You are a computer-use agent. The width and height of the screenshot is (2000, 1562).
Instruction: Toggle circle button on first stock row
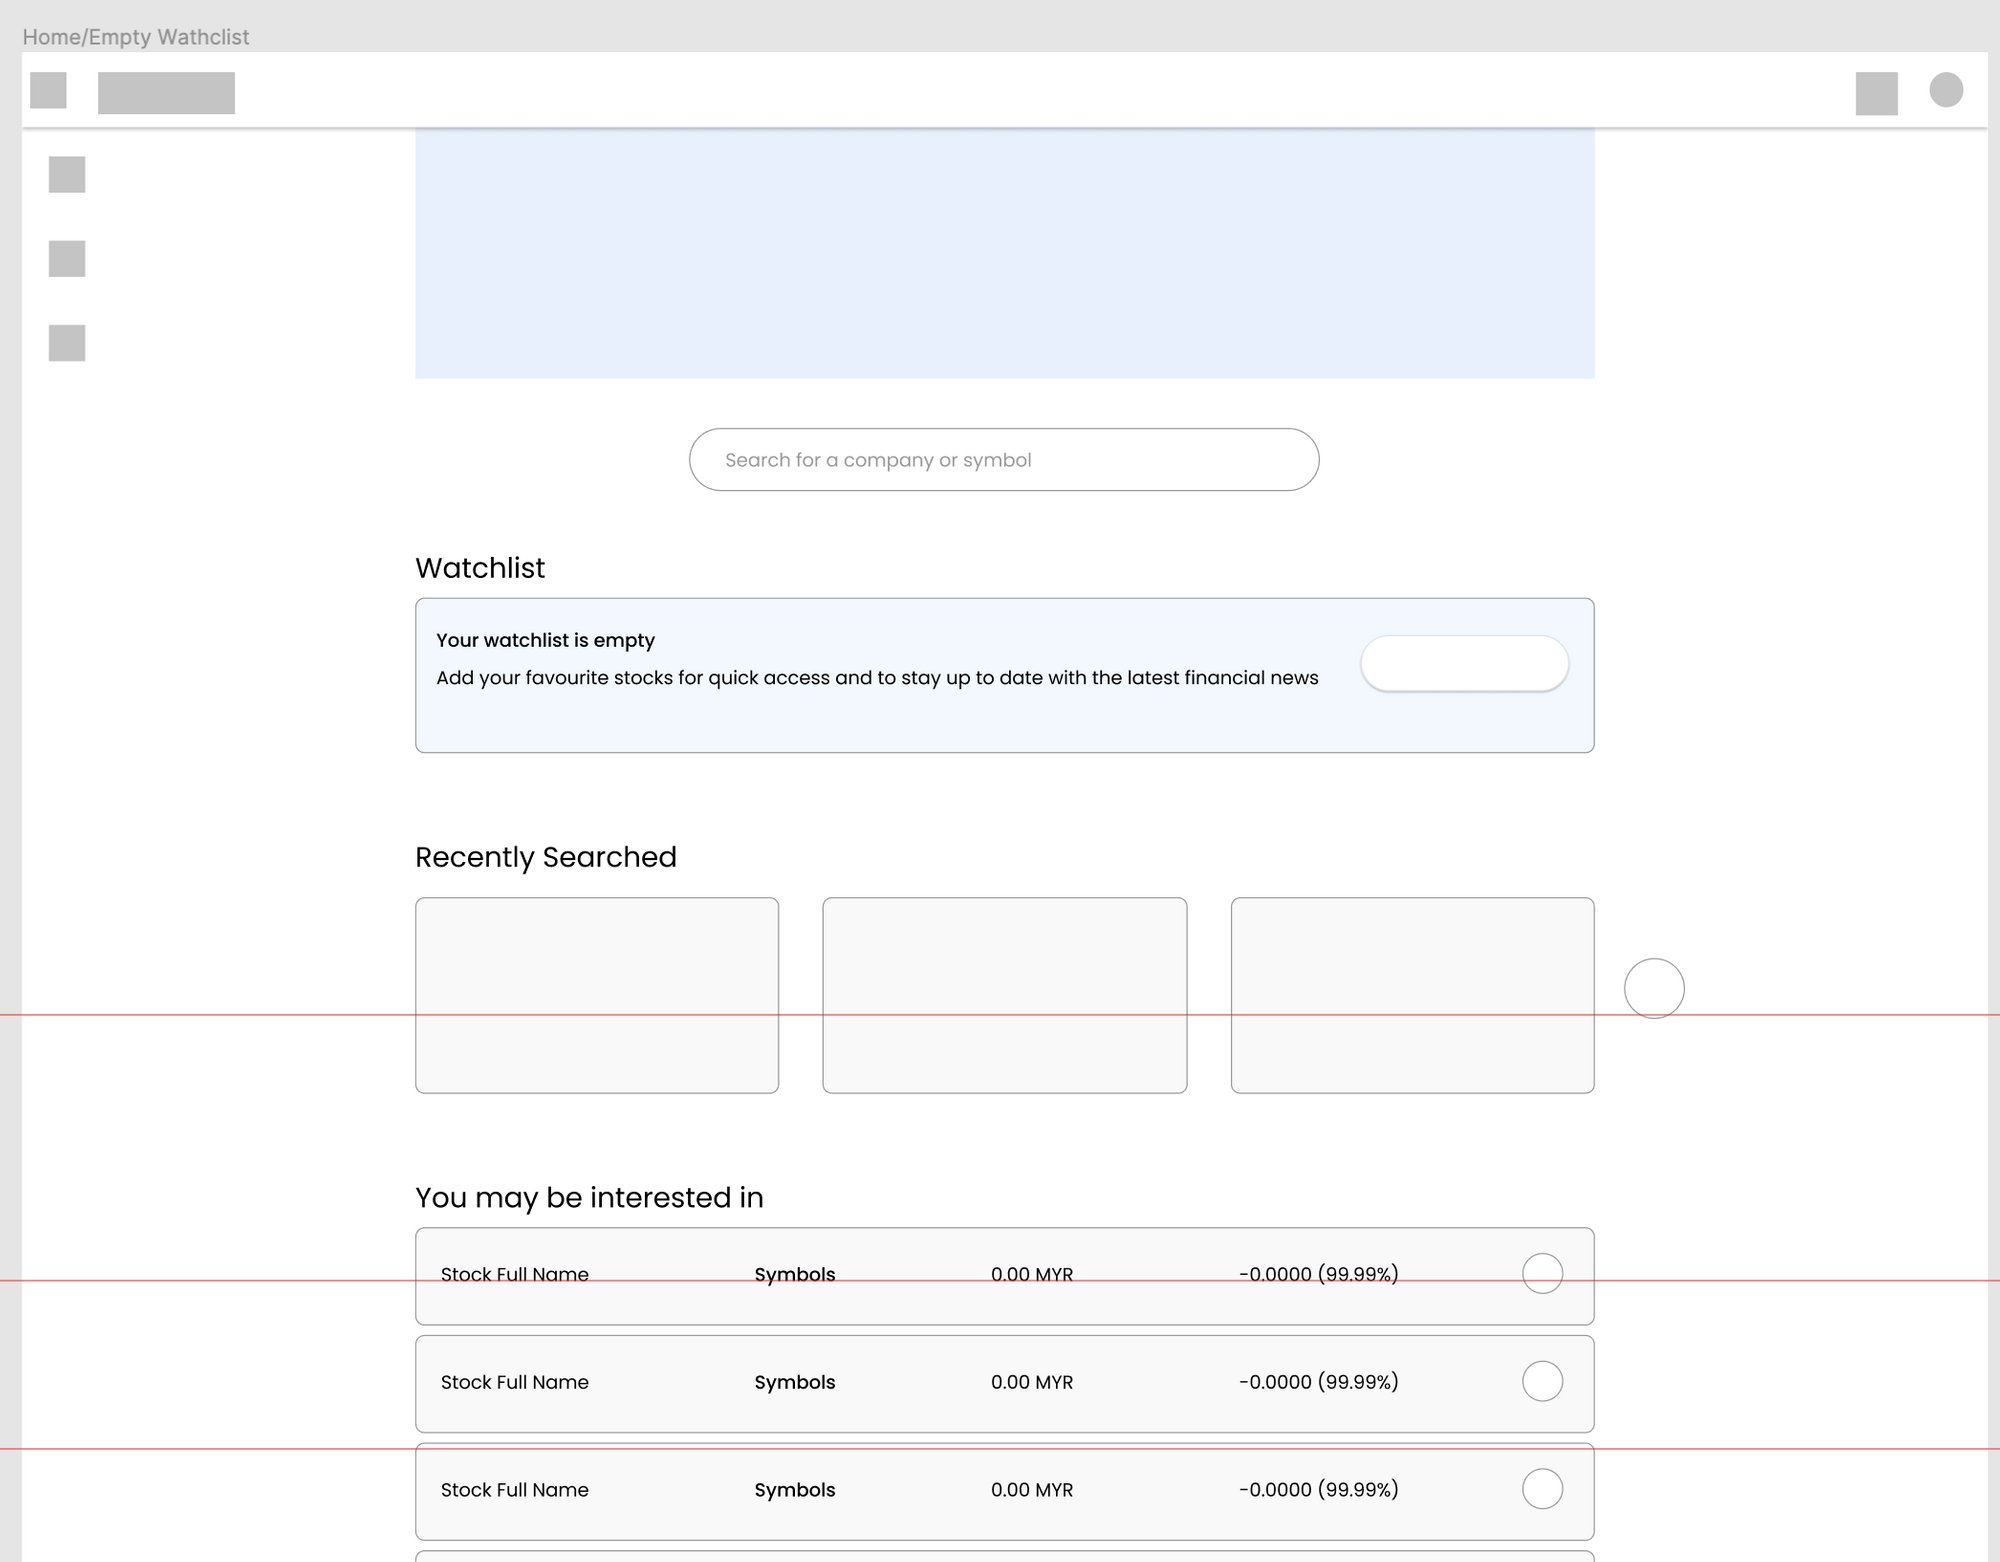pyautogui.click(x=1542, y=1273)
